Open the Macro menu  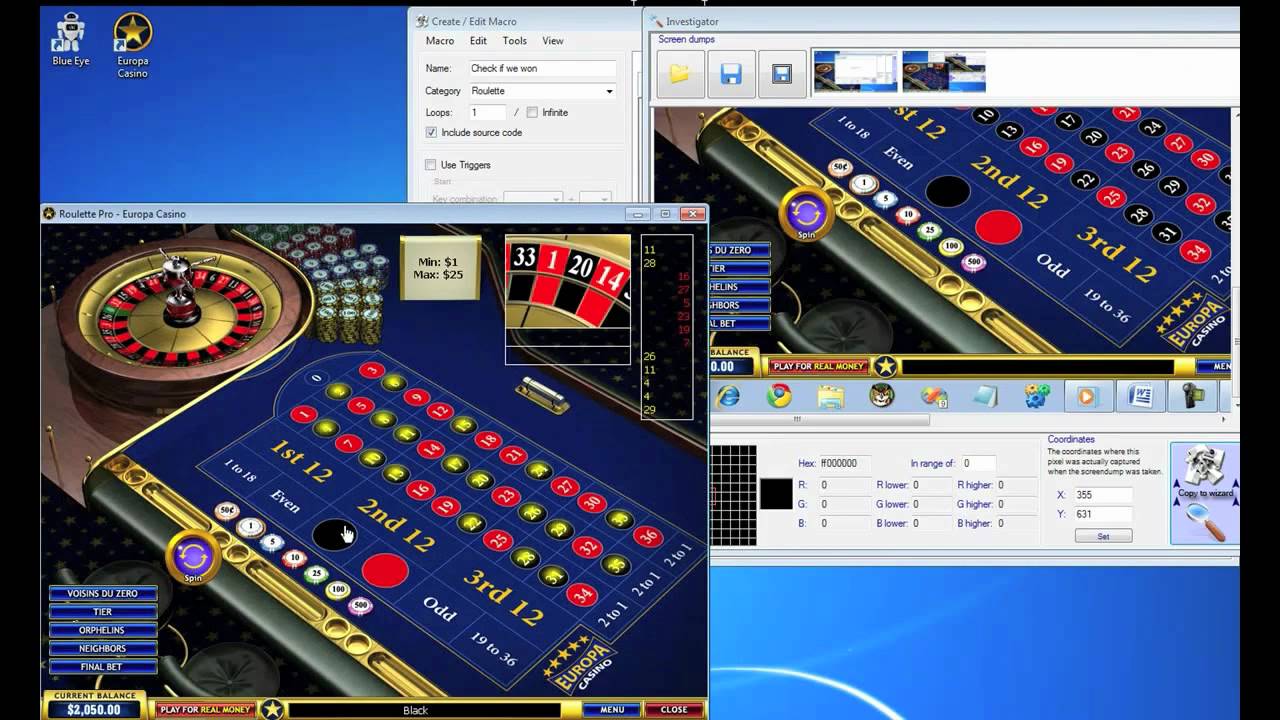click(x=440, y=41)
